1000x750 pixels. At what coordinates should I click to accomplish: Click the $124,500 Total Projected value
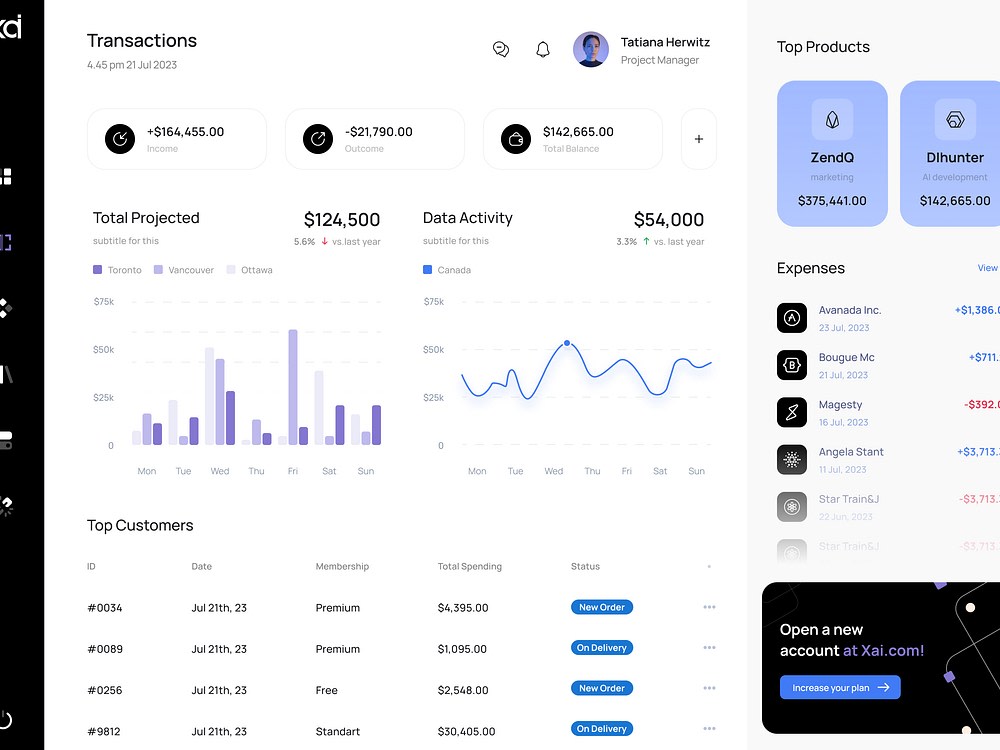click(342, 220)
